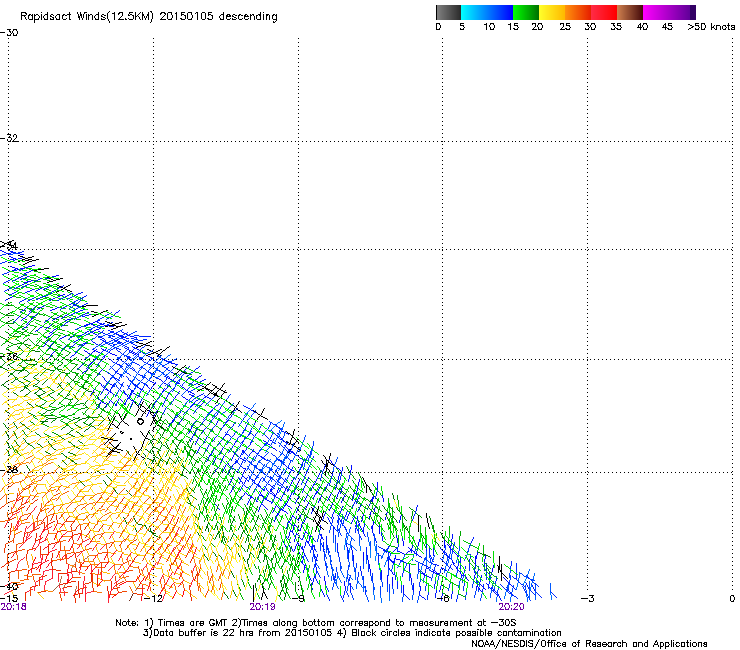The height and width of the screenshot is (650, 740).
Task: Click the "NOAA/NESDIS/Office of Research and Applications" credit
Action: coord(589,644)
